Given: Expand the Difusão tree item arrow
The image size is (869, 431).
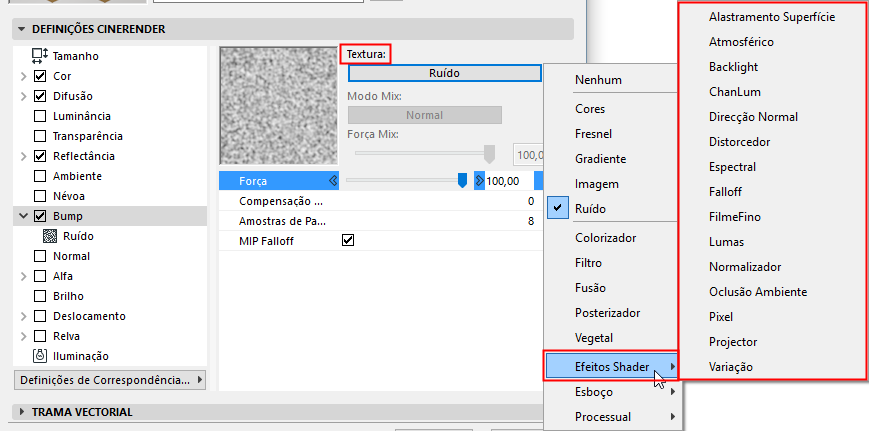Looking at the screenshot, I should 23,96.
